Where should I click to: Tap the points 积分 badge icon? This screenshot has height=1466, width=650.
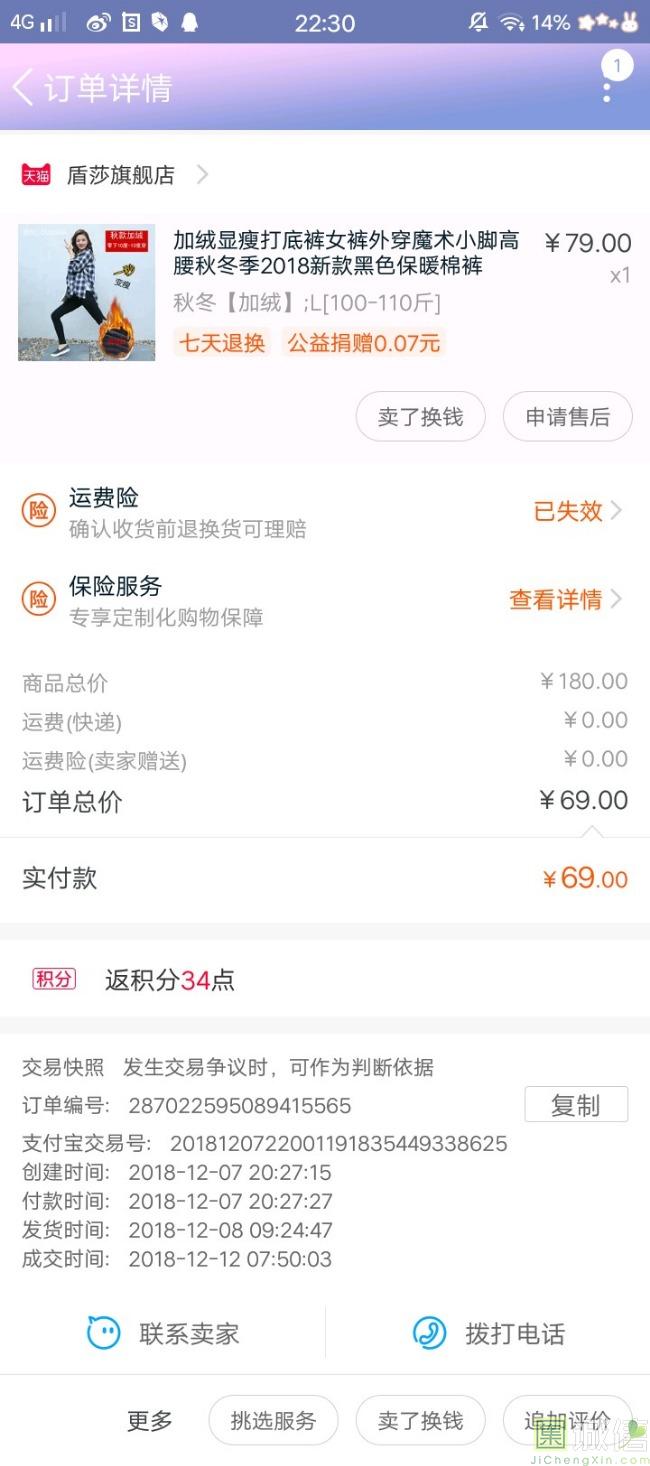coord(54,979)
